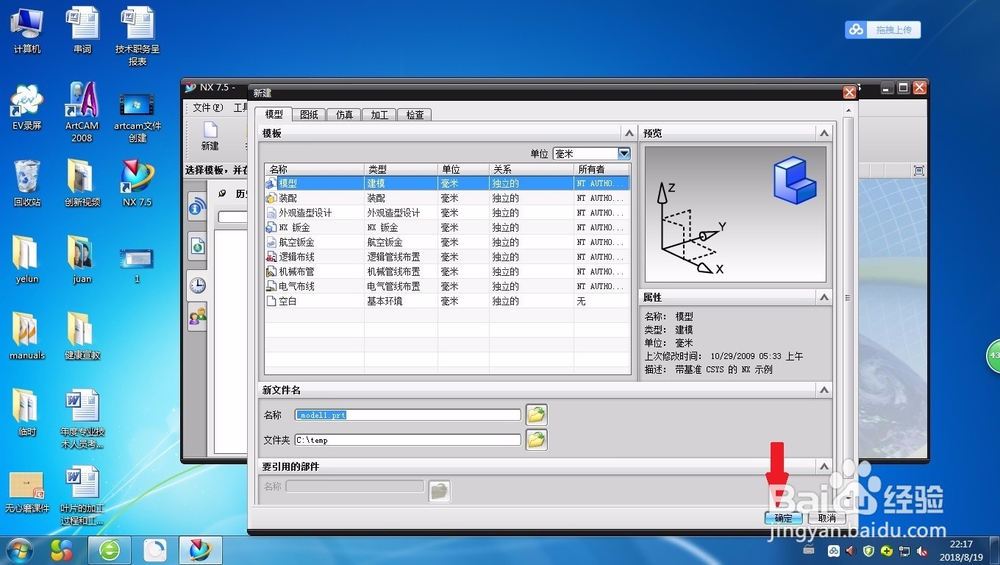Open the web browser document sidebar icon in NX
The height and width of the screenshot is (565, 1000).
(197, 246)
